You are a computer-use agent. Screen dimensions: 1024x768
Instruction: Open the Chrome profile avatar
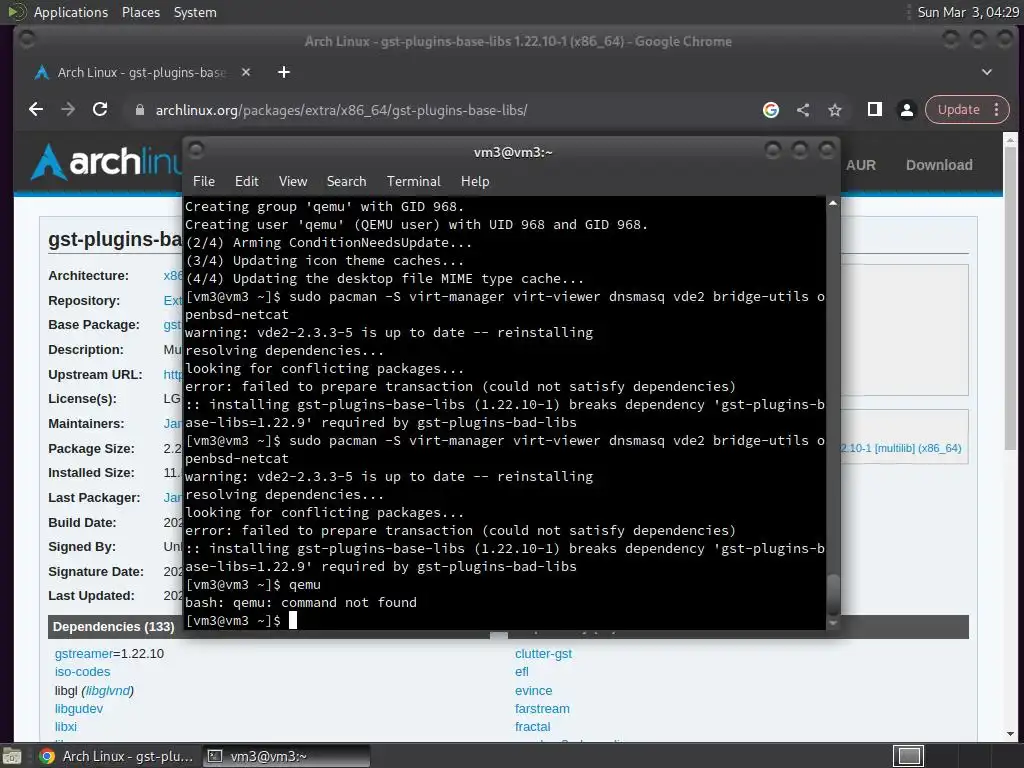(906, 110)
